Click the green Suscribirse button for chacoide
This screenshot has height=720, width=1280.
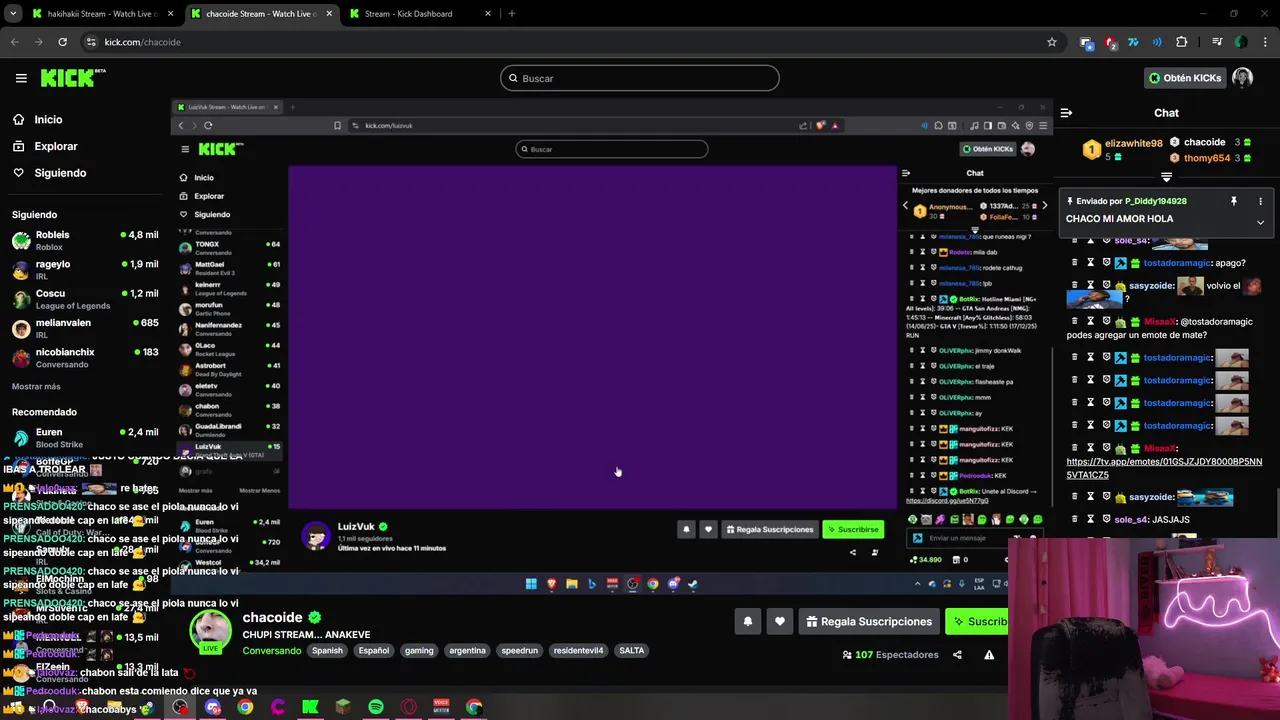977,622
